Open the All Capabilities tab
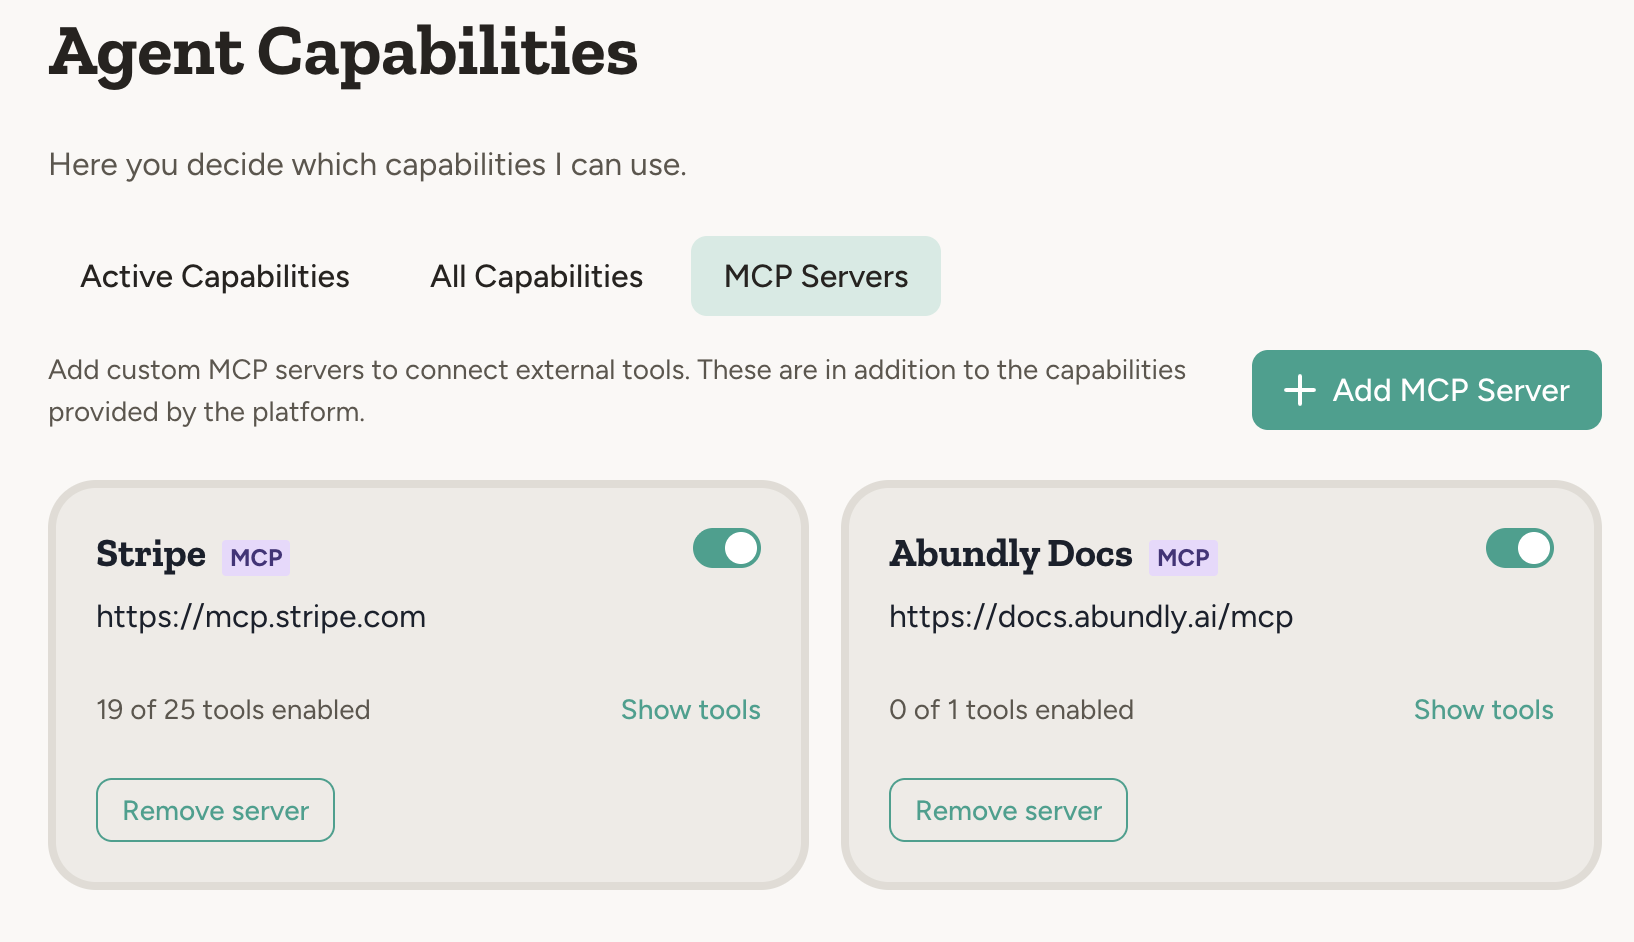The height and width of the screenshot is (942, 1634). pos(536,276)
